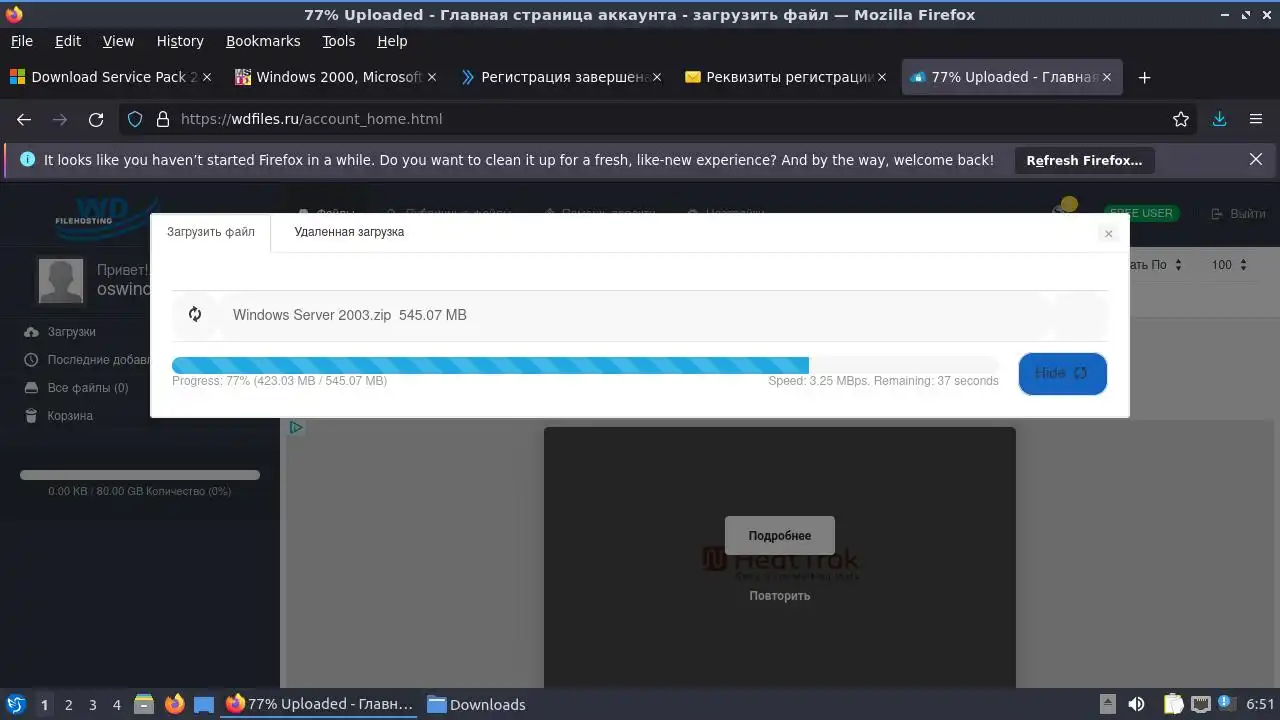The height and width of the screenshot is (720, 1280).
Task: Switch to Удаленная загрузка tab
Action: pyautogui.click(x=349, y=232)
